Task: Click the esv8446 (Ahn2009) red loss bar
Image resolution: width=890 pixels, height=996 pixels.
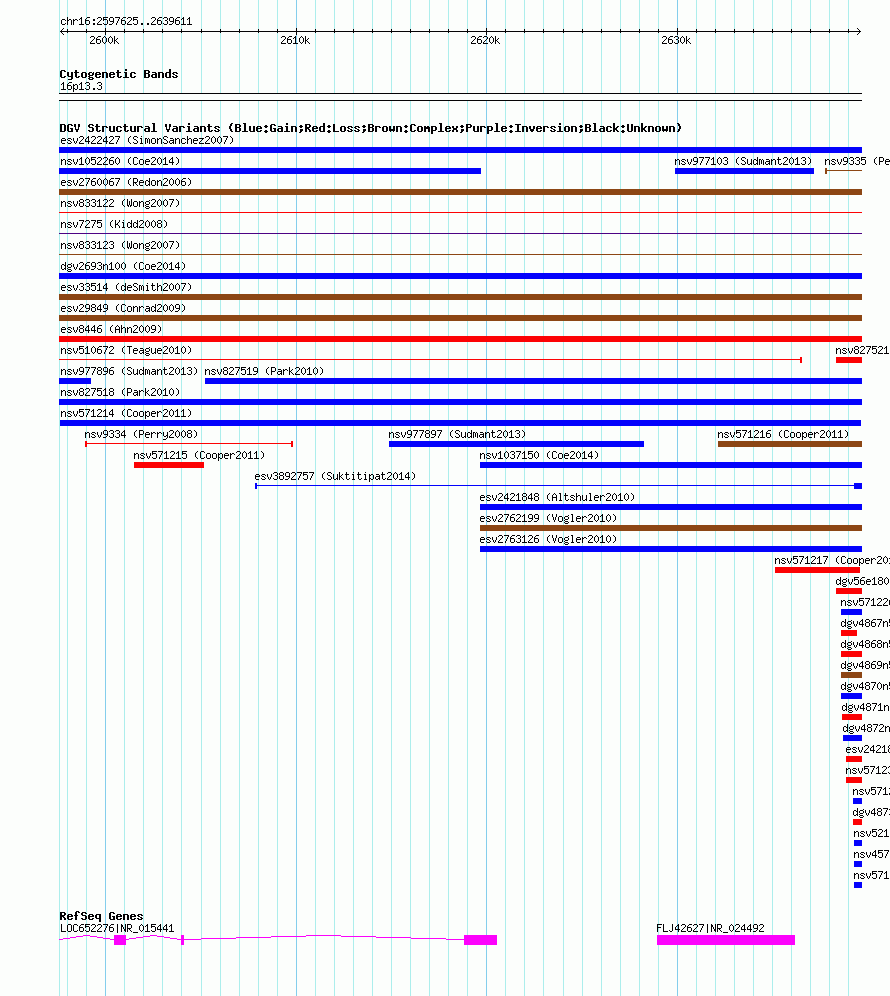Action: [x=461, y=339]
